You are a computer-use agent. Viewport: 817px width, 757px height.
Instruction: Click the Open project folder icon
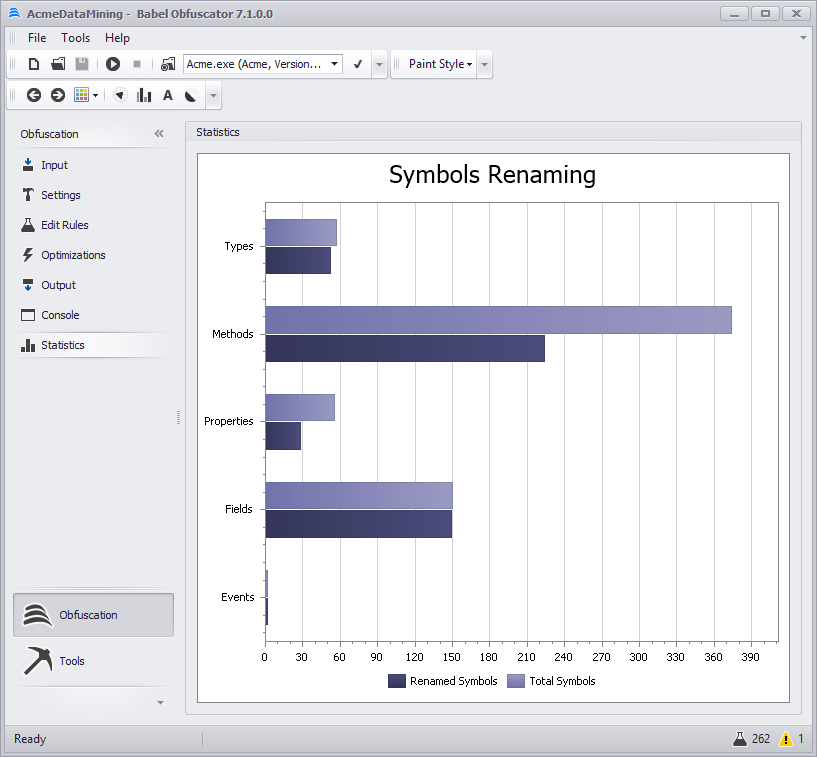(x=58, y=64)
